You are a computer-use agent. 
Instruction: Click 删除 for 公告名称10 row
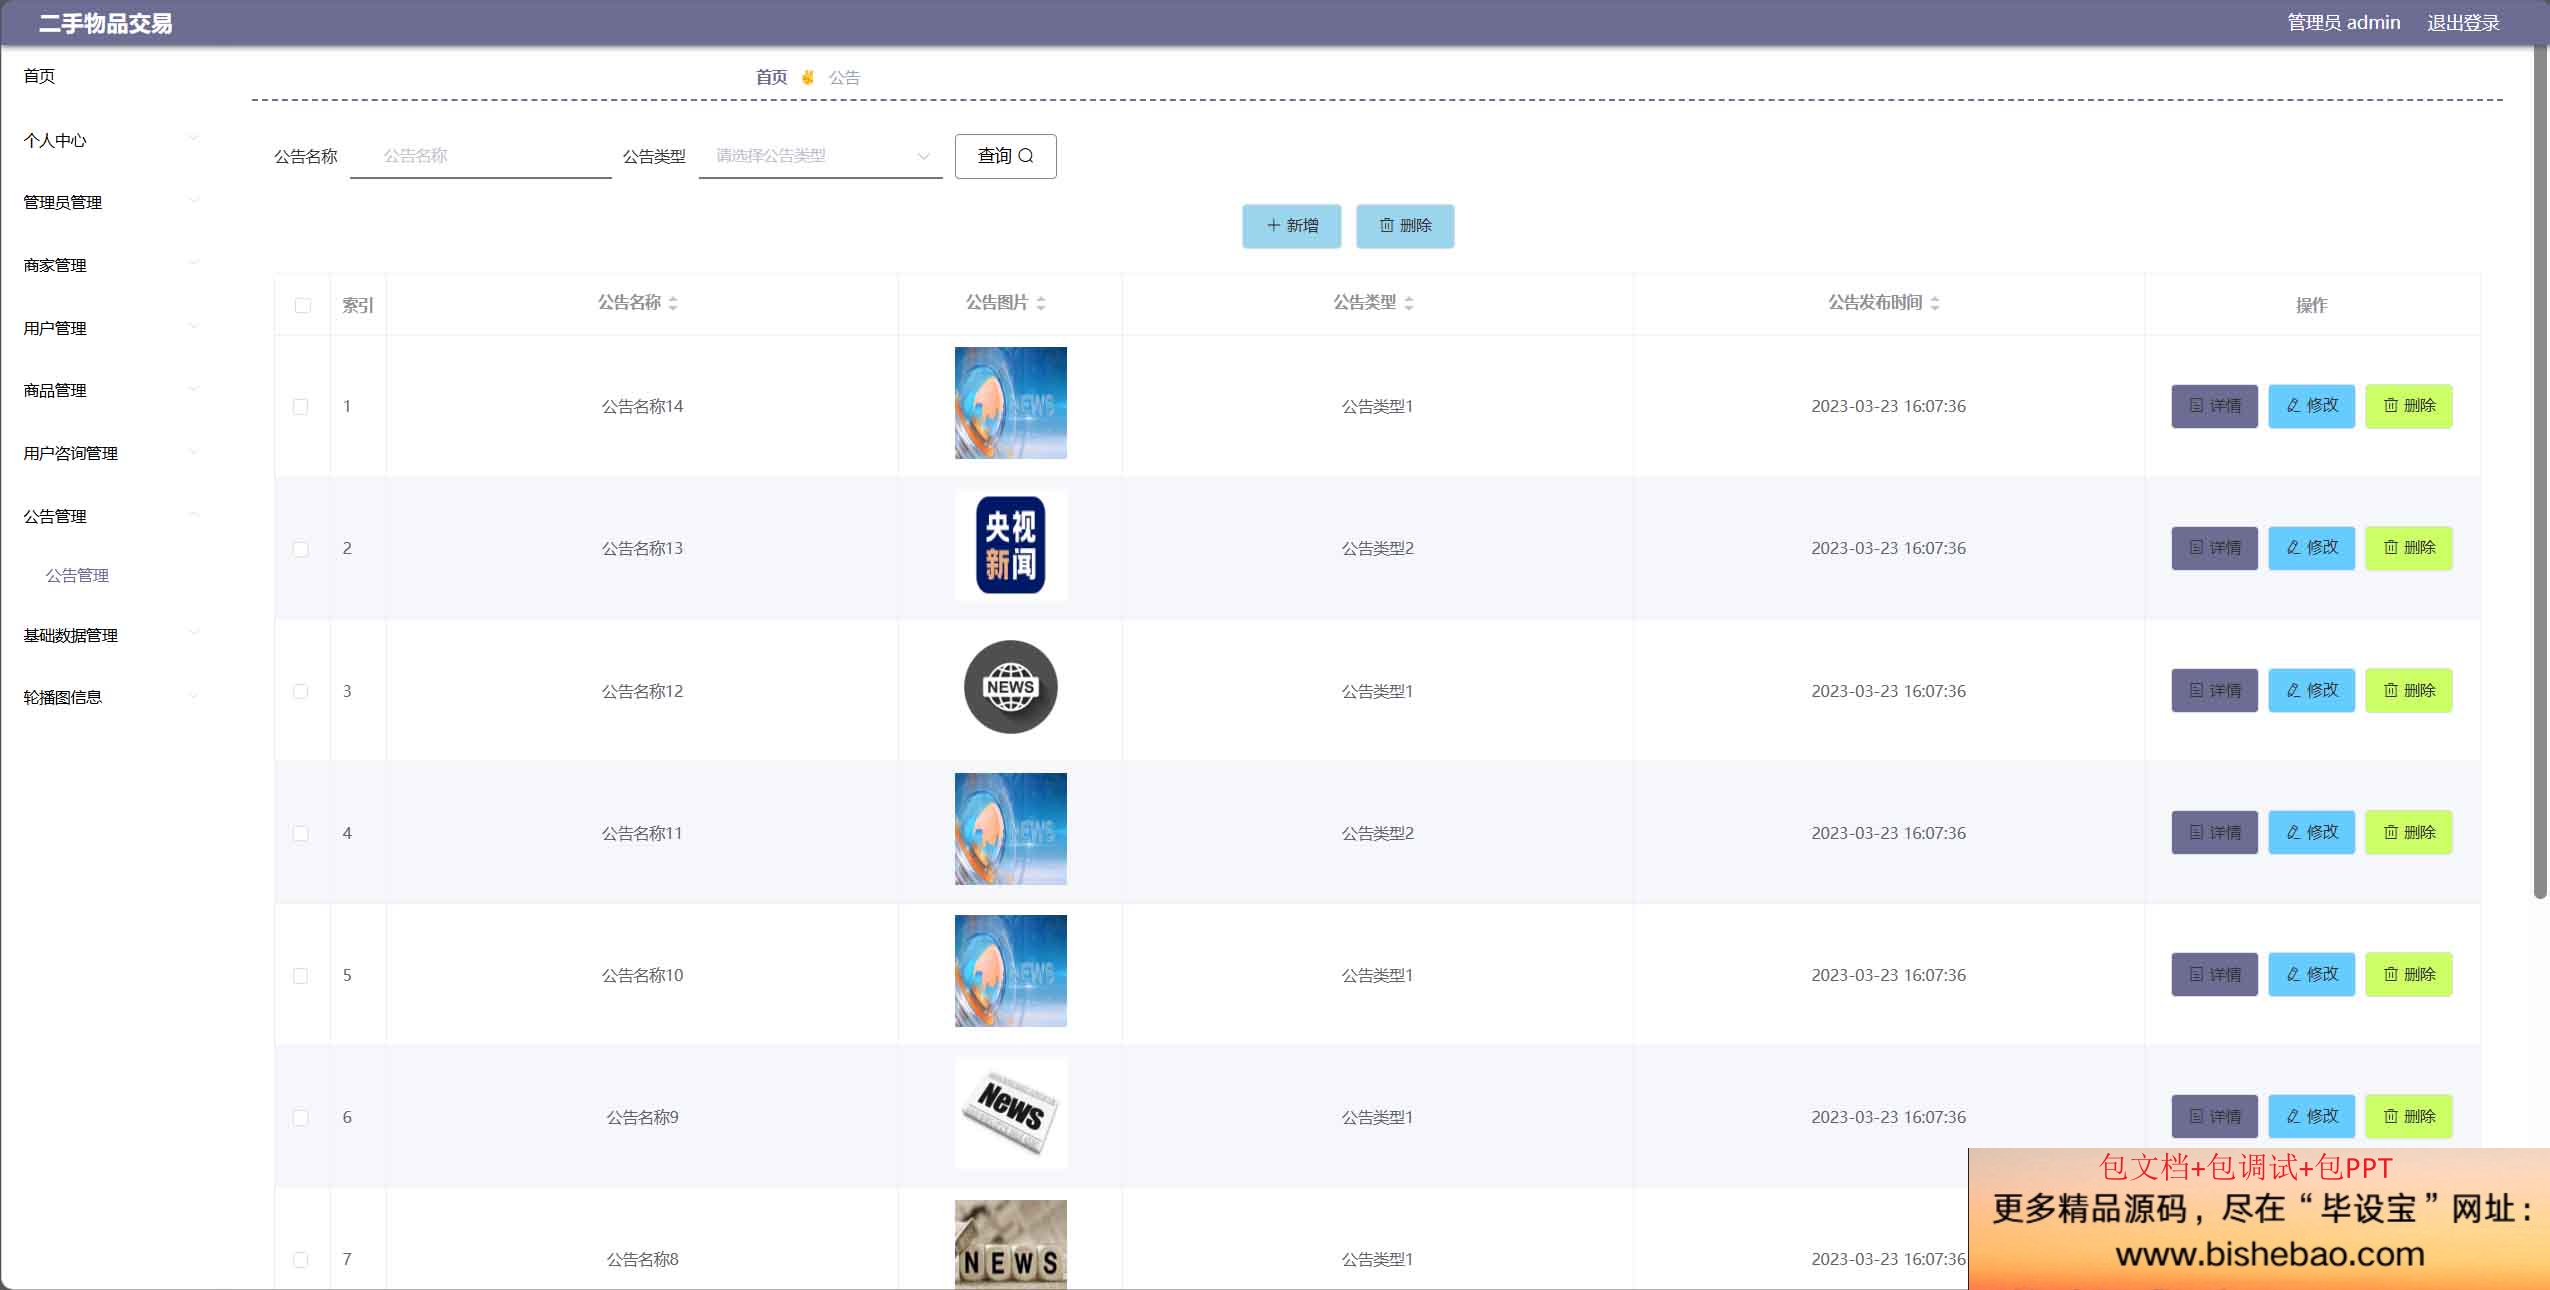[x=2408, y=974]
